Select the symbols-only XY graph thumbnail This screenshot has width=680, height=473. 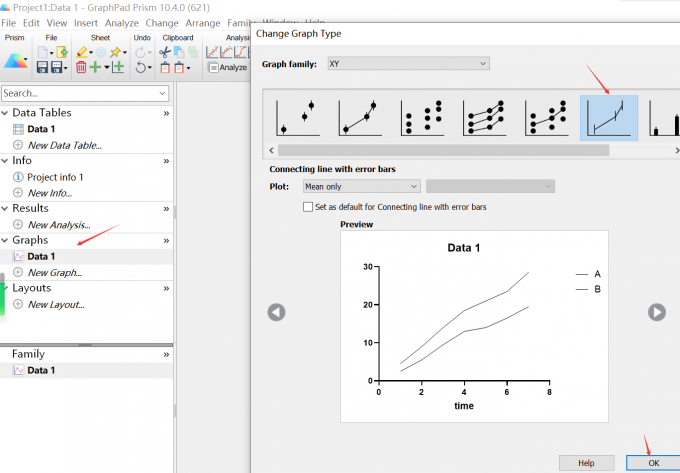tap(298, 117)
